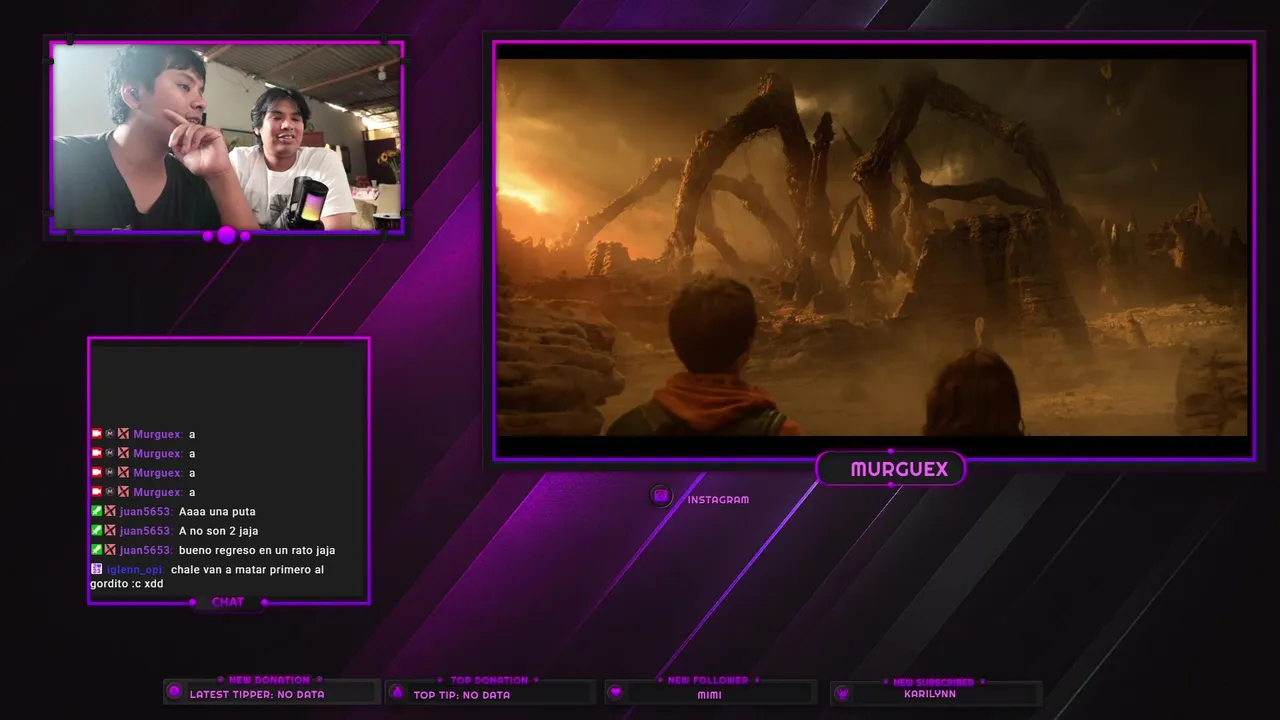Click the New Subscriber crown icon
Image resolution: width=1280 pixels, height=720 pixels.
click(843, 692)
